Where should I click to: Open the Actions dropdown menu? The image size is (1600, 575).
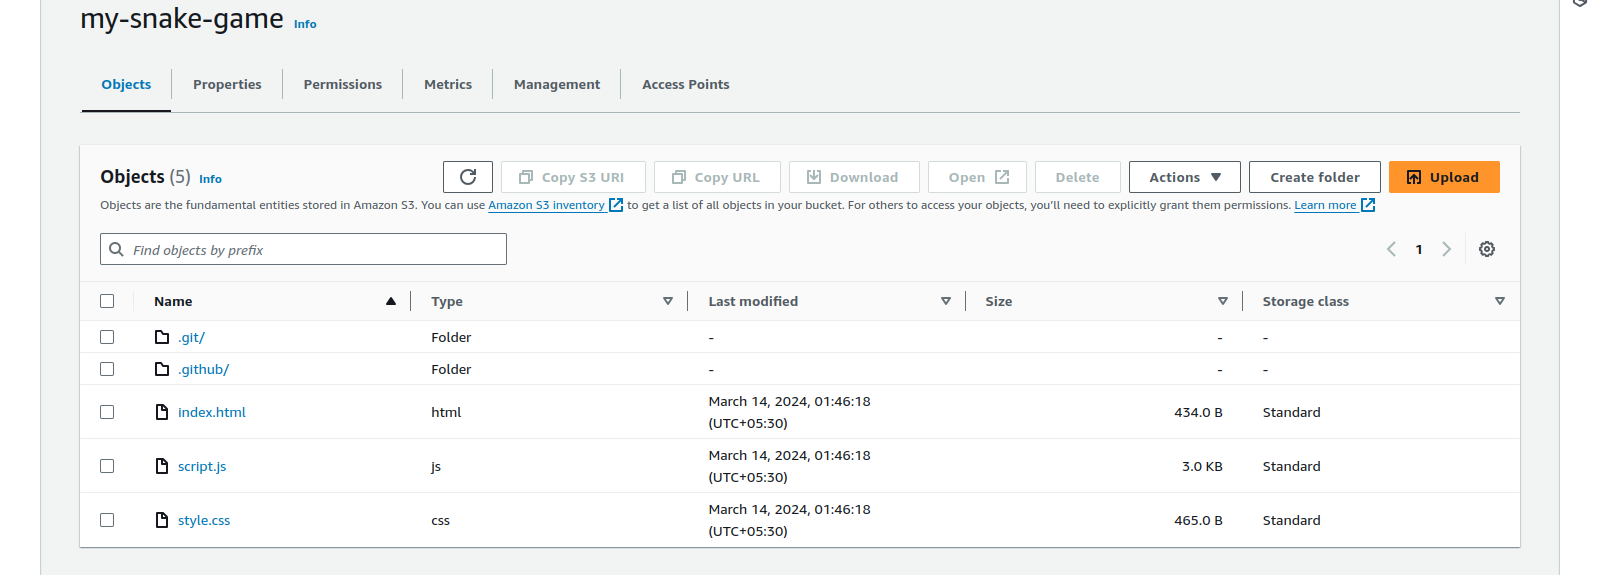tap(1185, 177)
